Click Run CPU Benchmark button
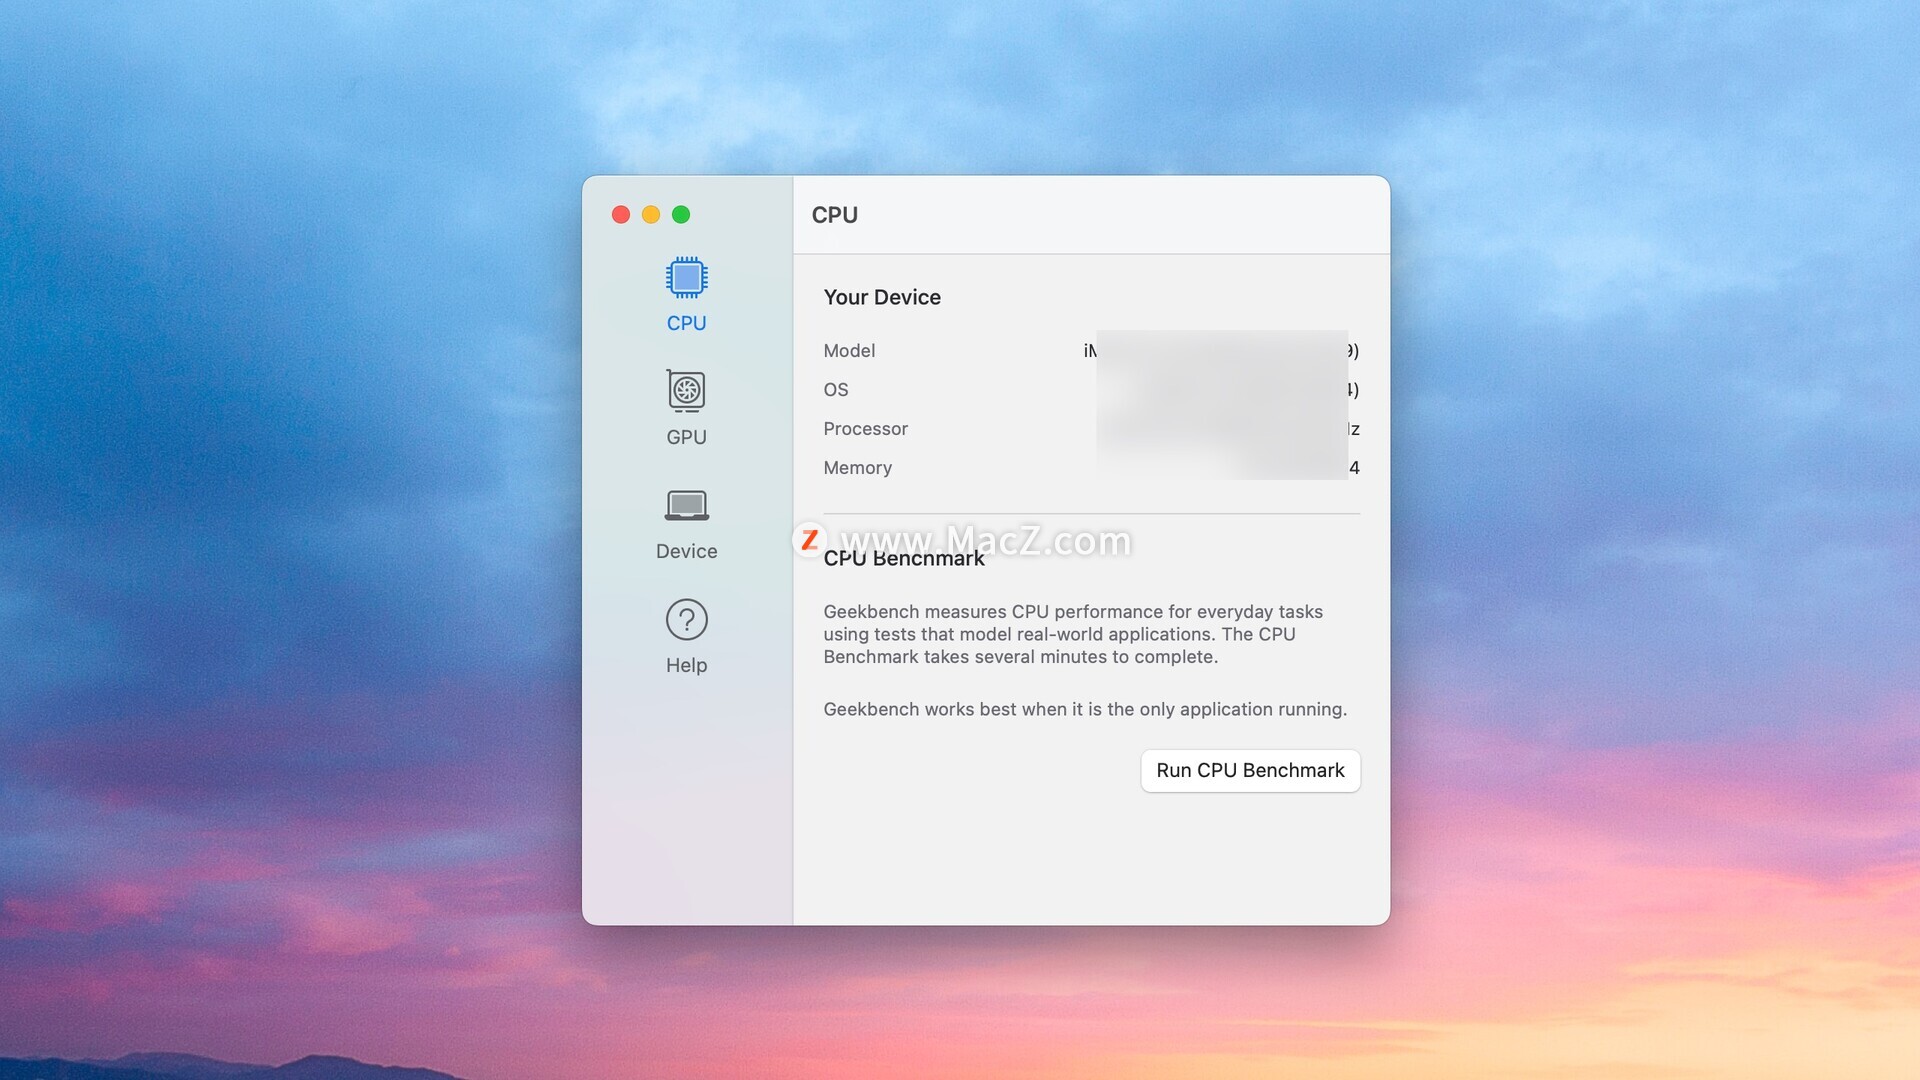1920x1080 pixels. [x=1250, y=771]
